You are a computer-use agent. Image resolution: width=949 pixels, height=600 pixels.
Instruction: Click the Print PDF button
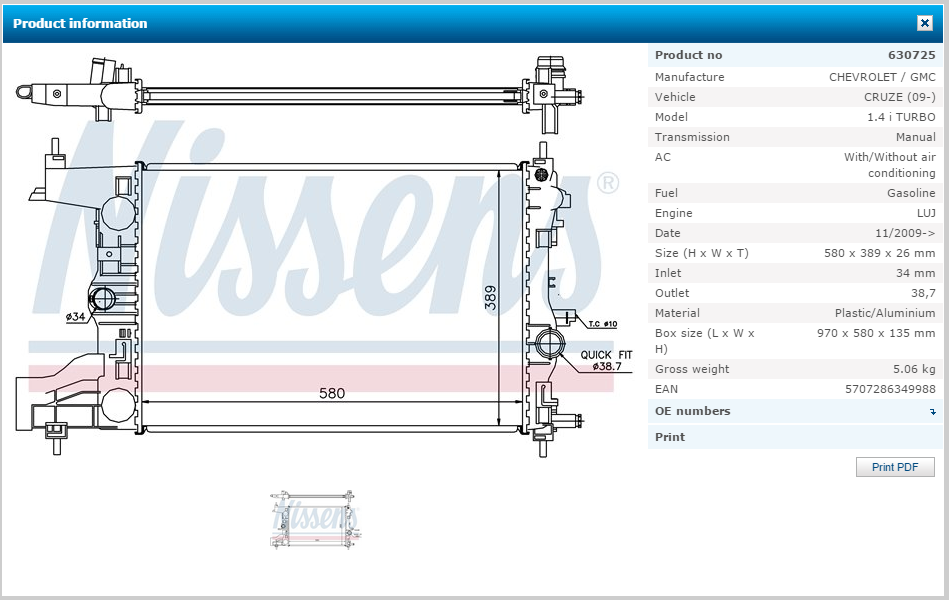click(895, 467)
